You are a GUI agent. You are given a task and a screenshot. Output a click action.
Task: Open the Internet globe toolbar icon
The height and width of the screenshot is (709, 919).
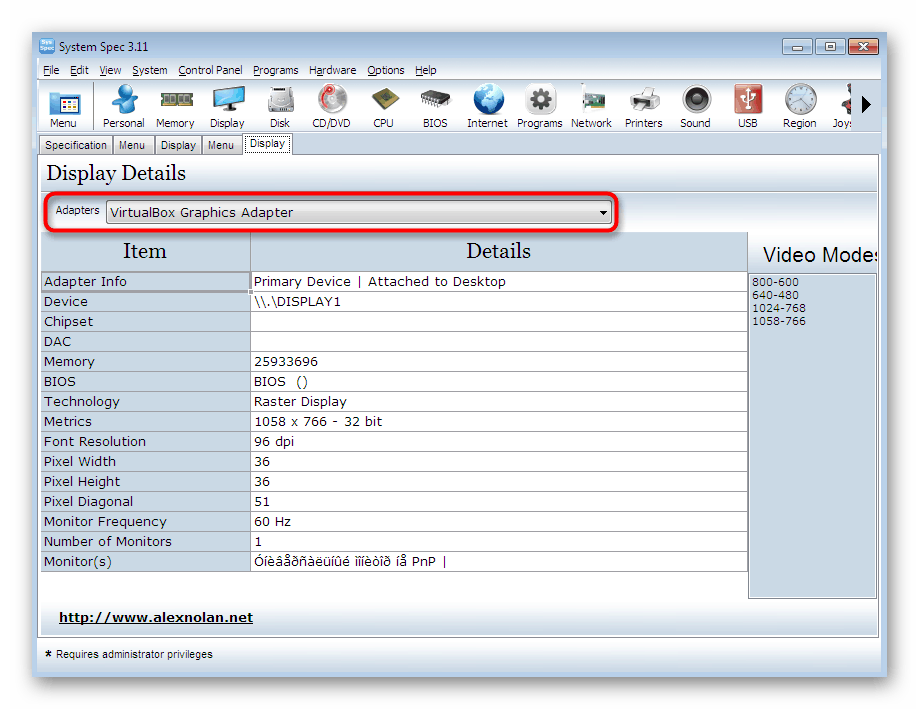click(488, 107)
